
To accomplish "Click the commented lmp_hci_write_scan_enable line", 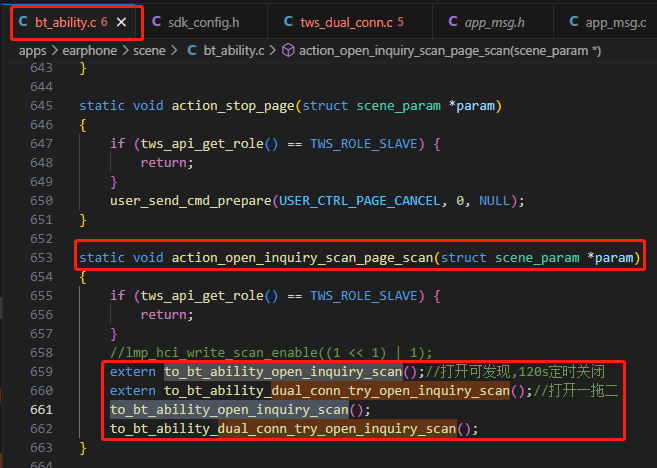I will pyautogui.click(x=271, y=353).
